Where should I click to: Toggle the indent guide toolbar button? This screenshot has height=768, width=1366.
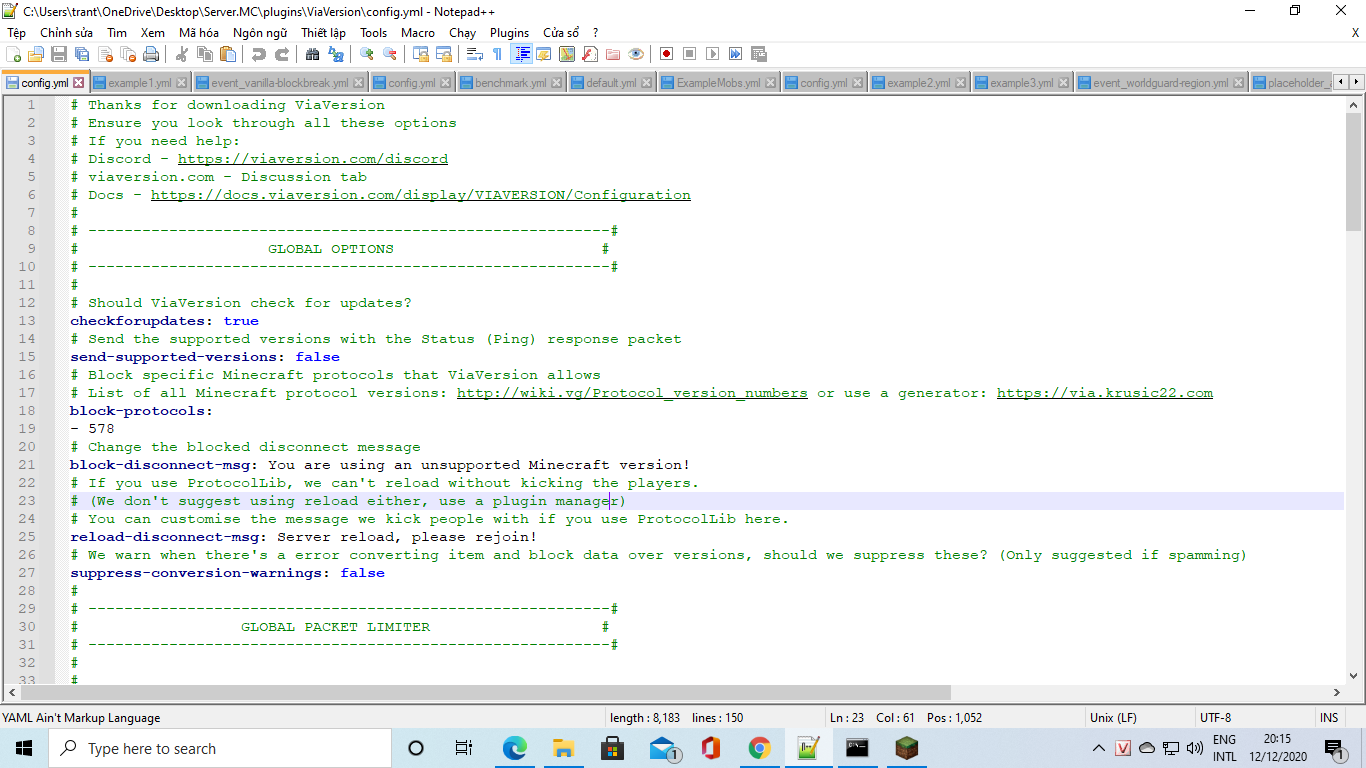coord(521,54)
